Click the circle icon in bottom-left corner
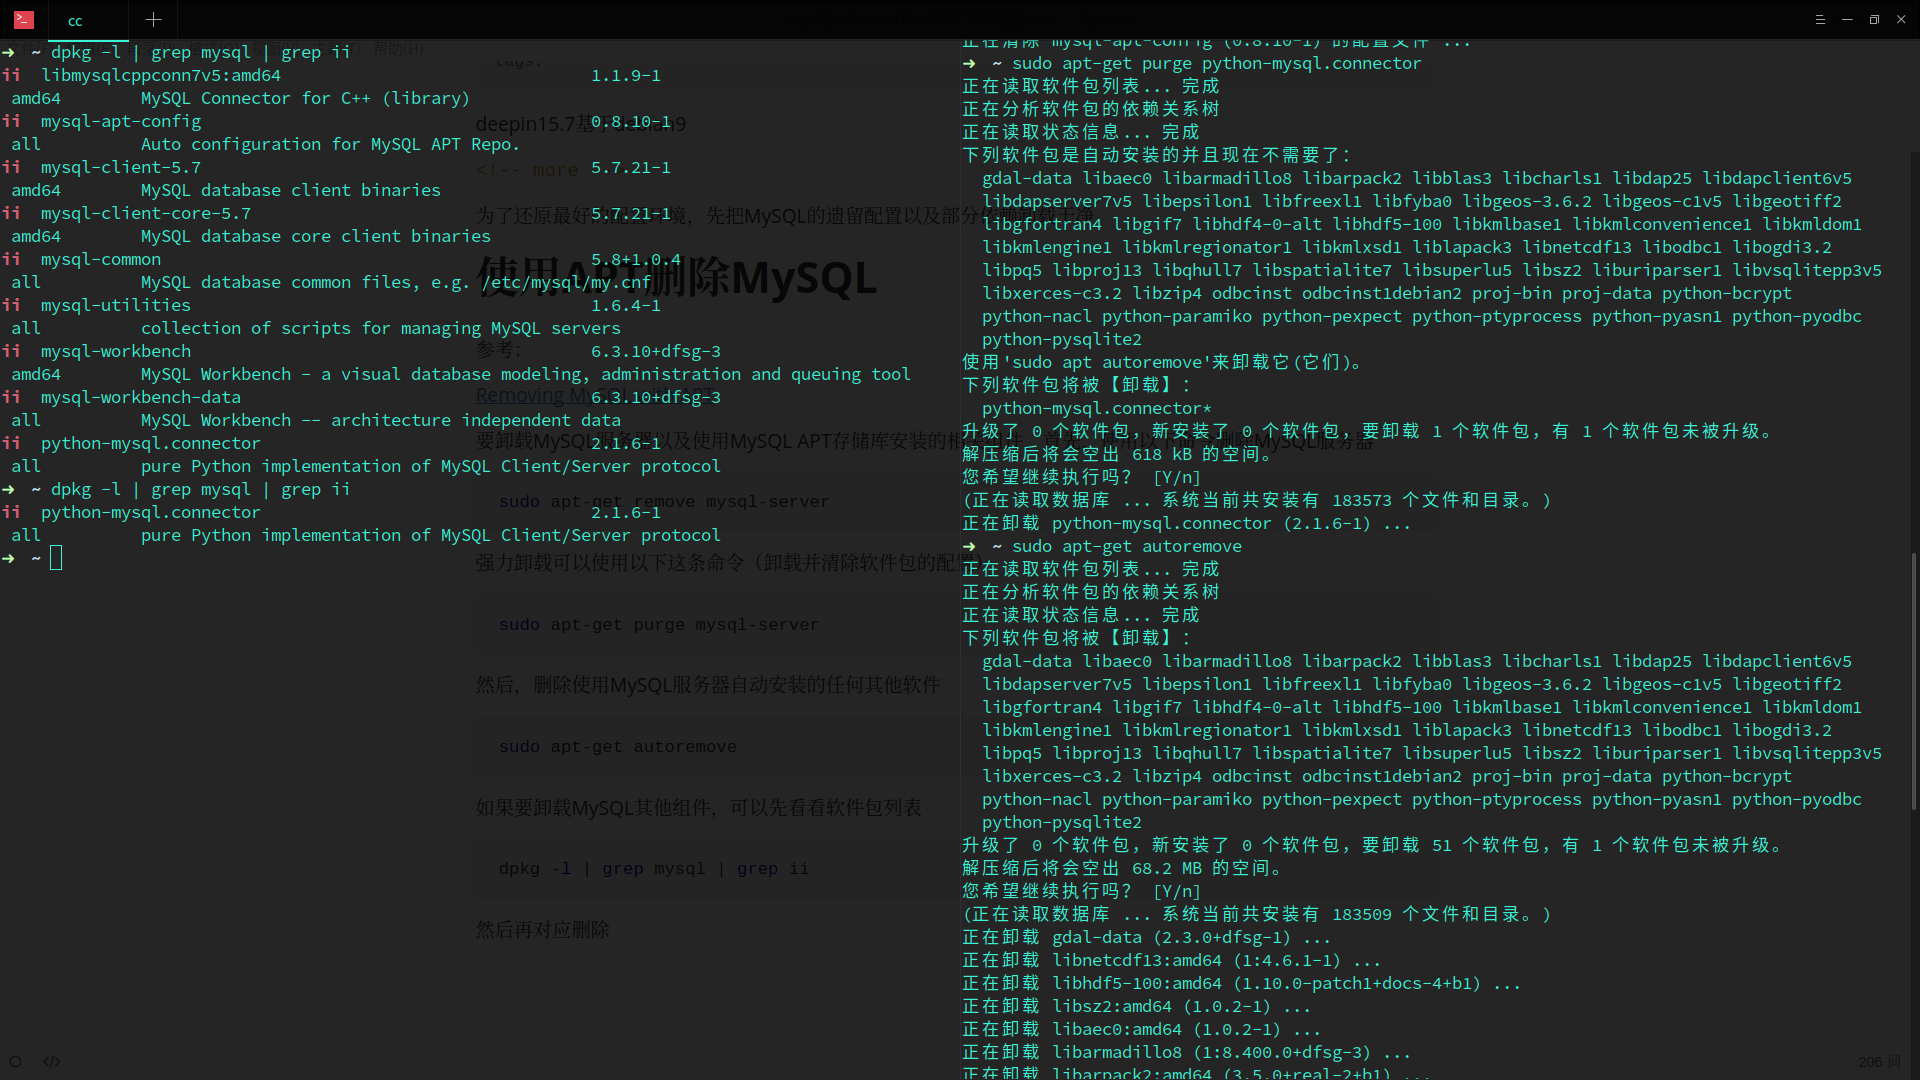 [x=15, y=1061]
